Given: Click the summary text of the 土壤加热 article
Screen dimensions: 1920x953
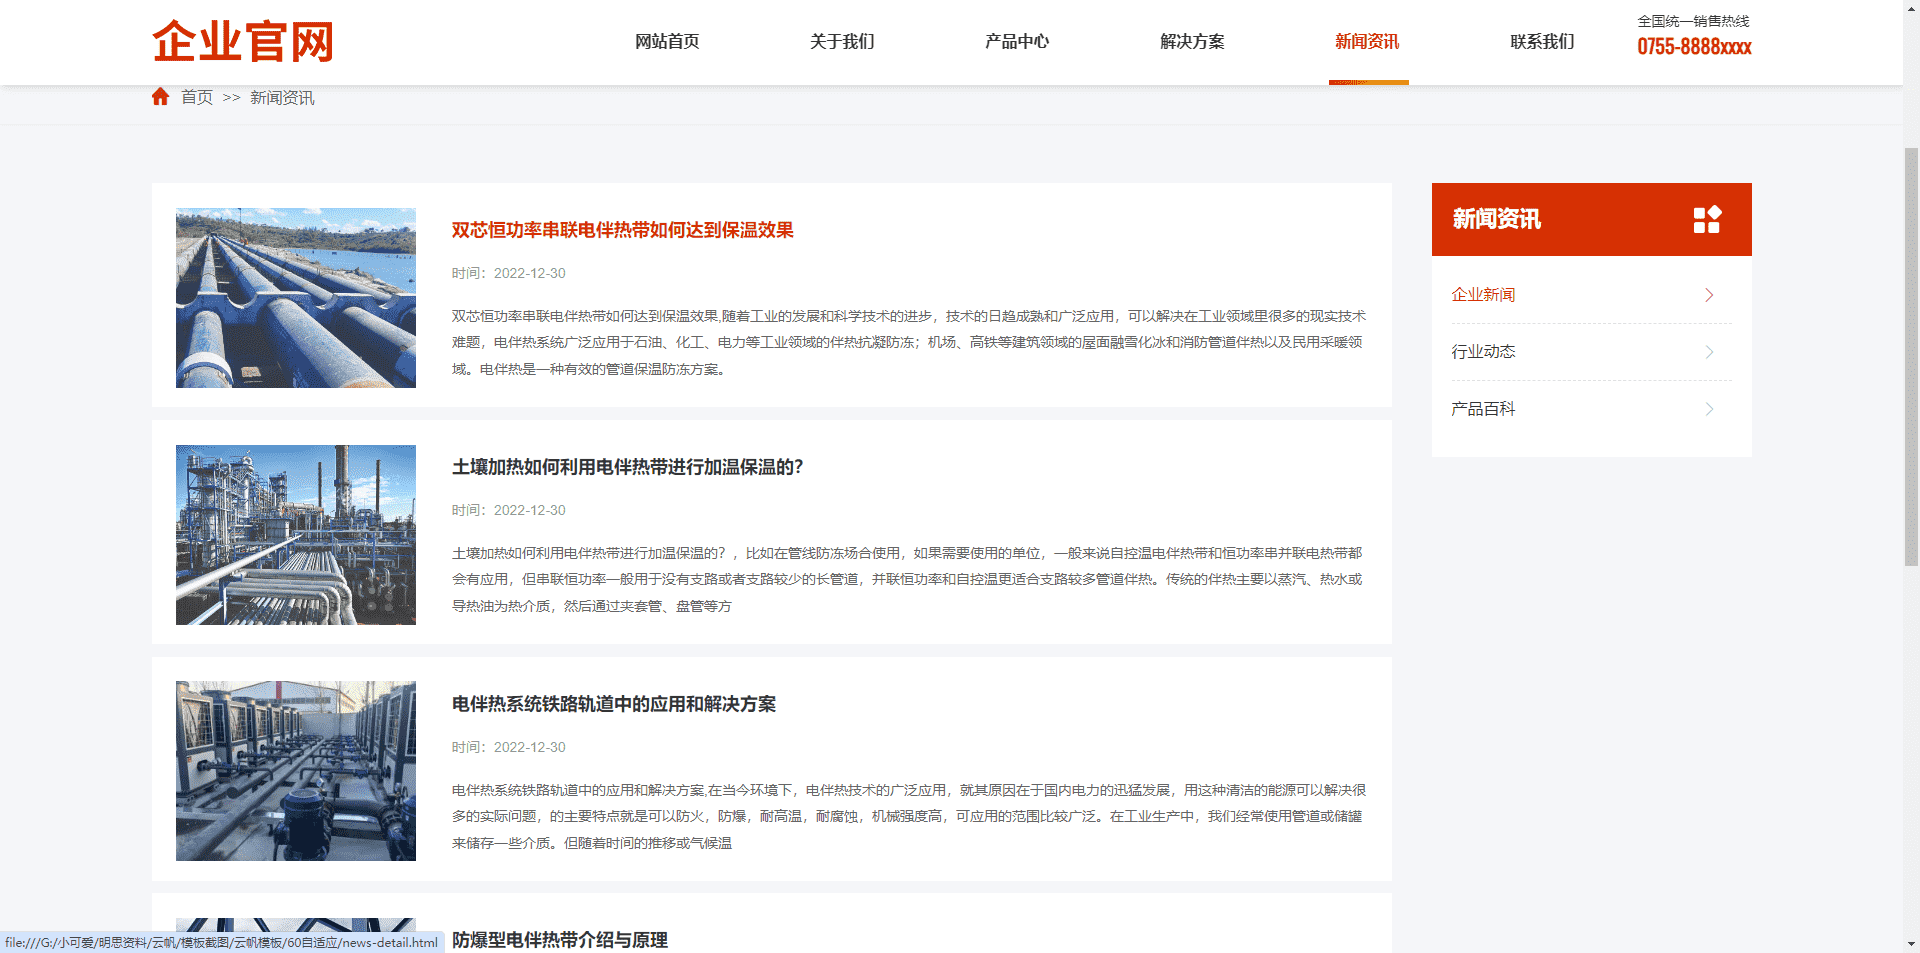Looking at the screenshot, I should coord(908,579).
